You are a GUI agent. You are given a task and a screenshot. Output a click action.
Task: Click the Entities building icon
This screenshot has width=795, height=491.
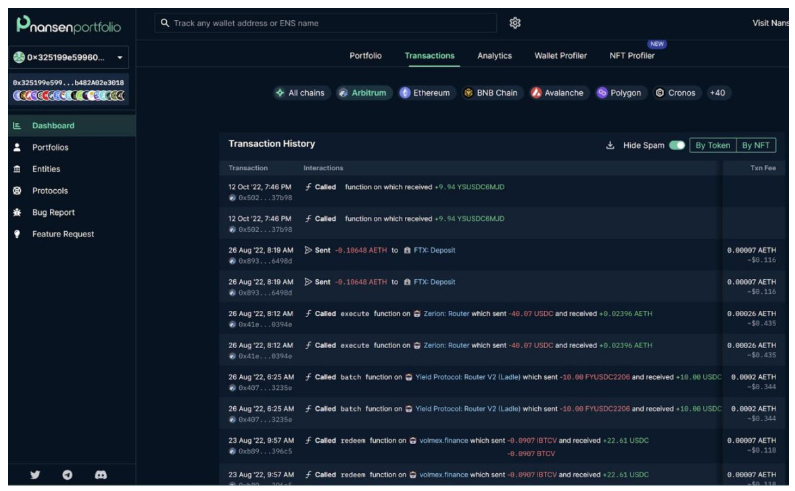pyautogui.click(x=17, y=169)
